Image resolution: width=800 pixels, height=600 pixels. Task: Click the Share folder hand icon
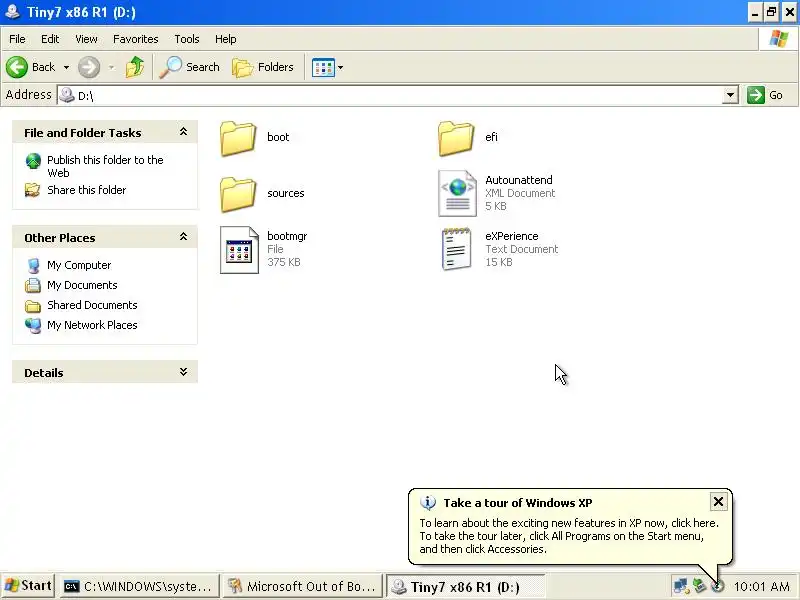pyautogui.click(x=33, y=190)
